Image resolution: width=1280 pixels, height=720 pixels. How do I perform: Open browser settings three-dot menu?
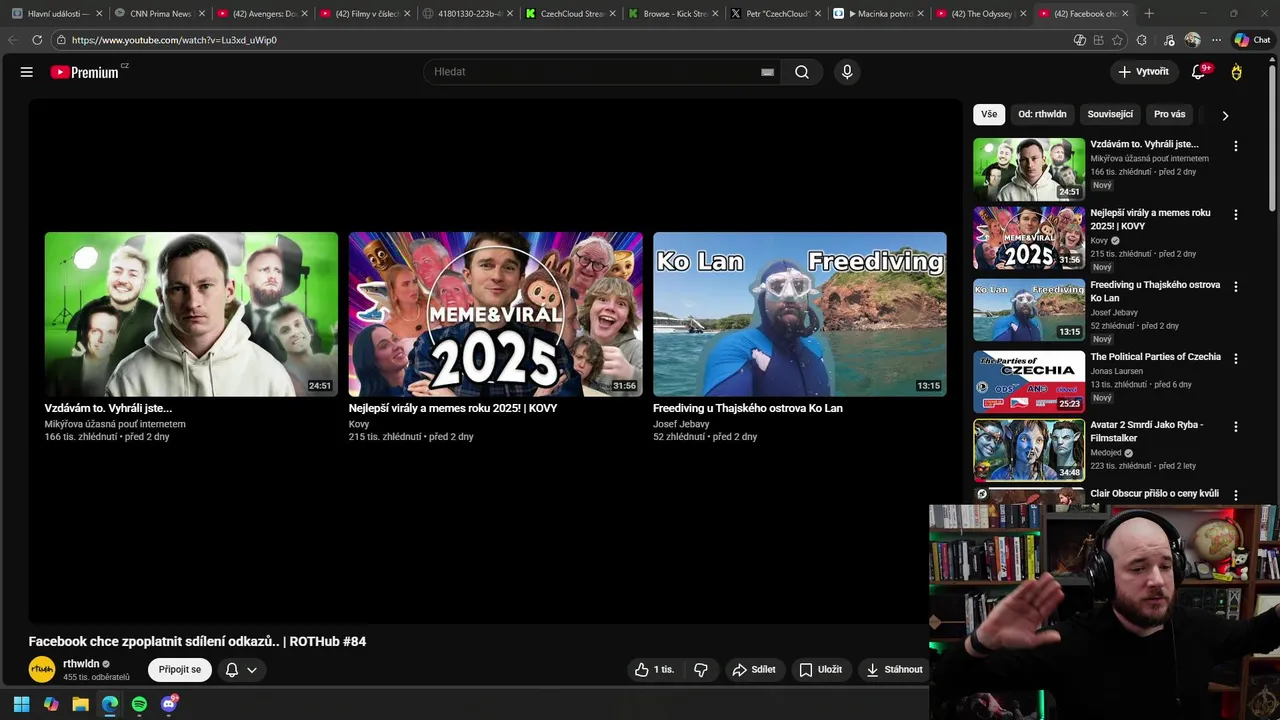[1216, 40]
